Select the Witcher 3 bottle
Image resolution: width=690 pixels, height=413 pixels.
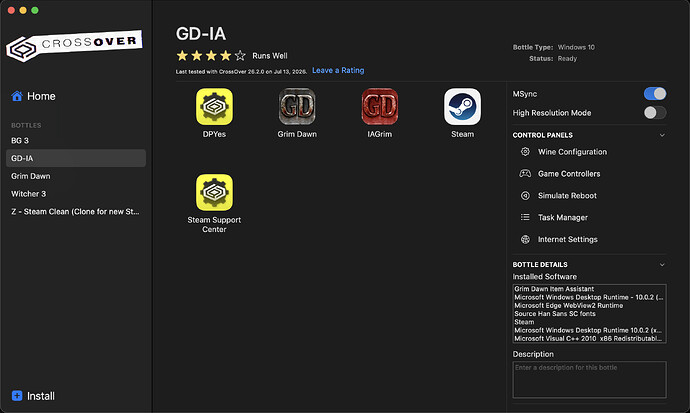point(76,194)
